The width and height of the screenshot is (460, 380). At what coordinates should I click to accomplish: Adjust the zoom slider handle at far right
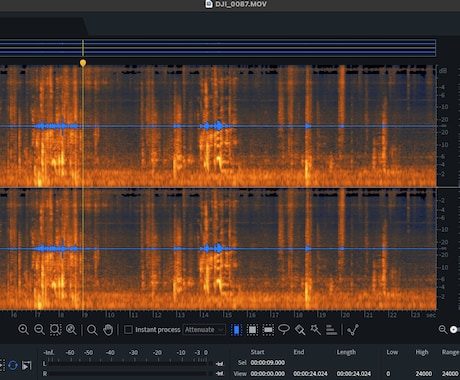pos(454,330)
